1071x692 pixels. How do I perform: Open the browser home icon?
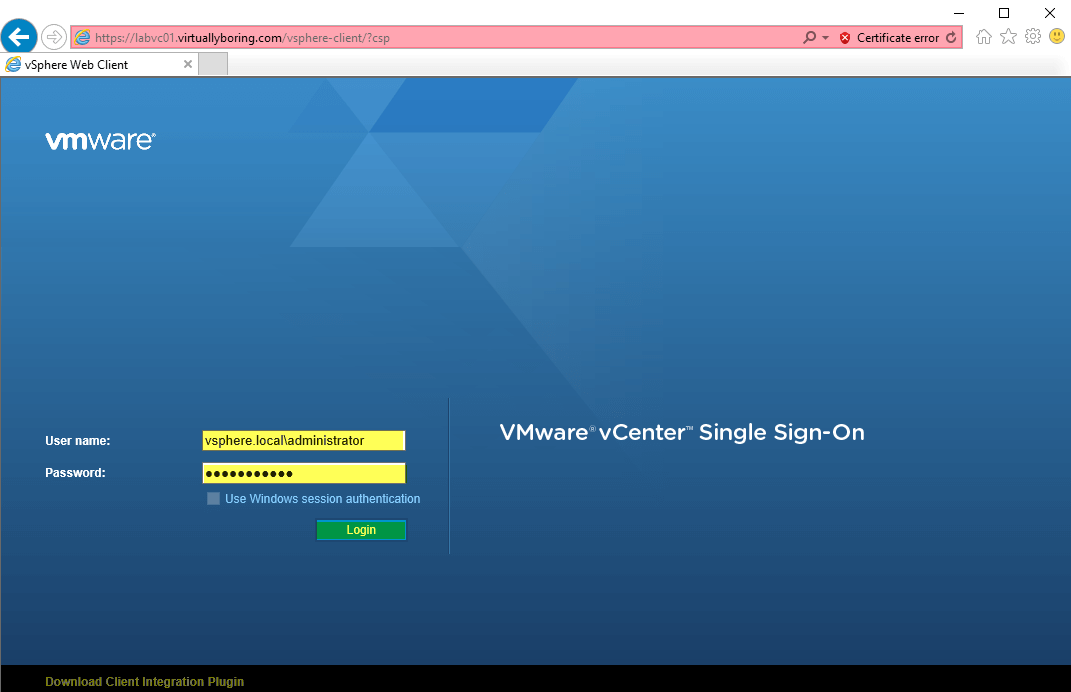(x=984, y=37)
